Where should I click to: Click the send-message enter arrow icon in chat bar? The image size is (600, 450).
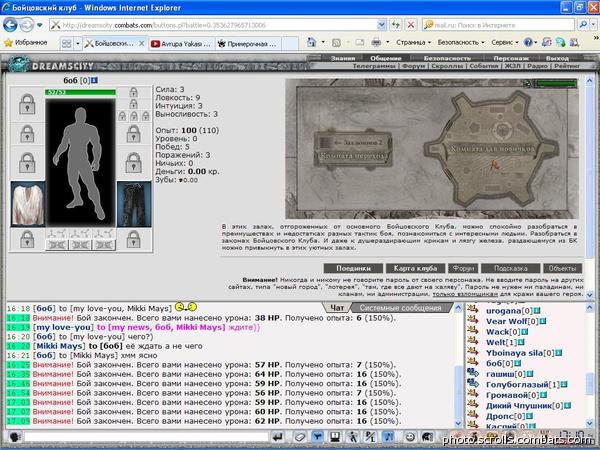pyautogui.click(x=278, y=437)
